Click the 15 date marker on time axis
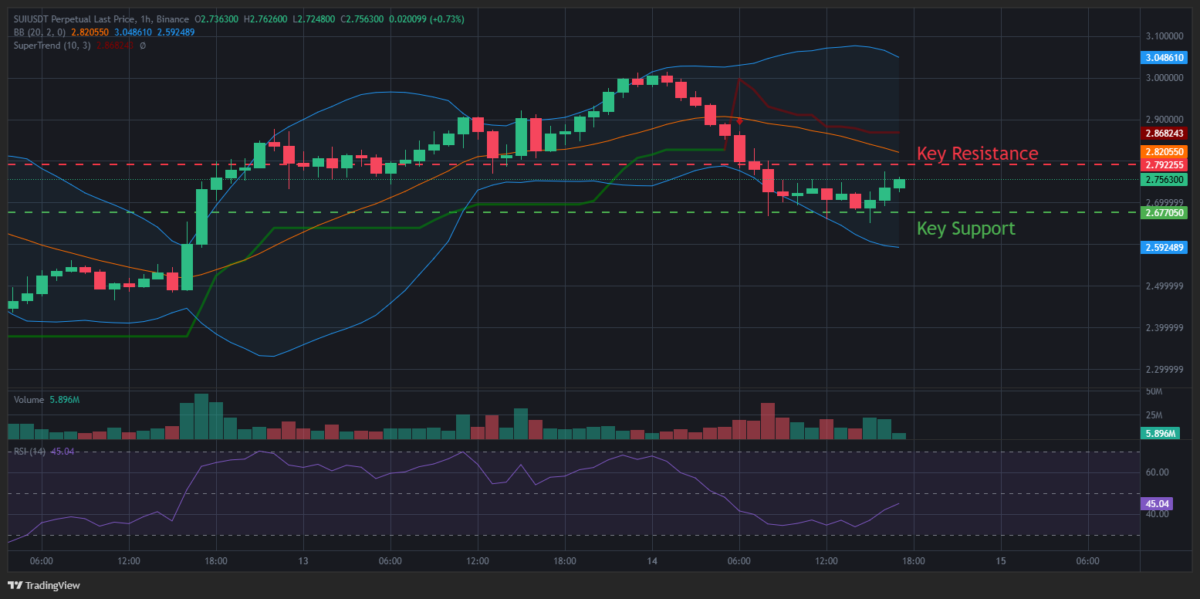 (1000, 562)
